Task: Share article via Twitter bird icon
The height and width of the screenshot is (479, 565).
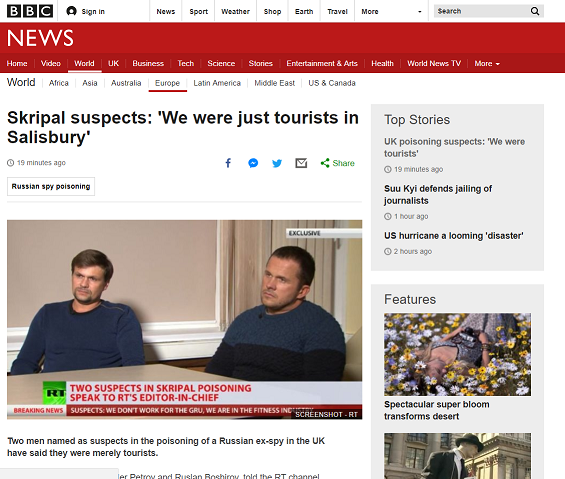Action: [277, 163]
